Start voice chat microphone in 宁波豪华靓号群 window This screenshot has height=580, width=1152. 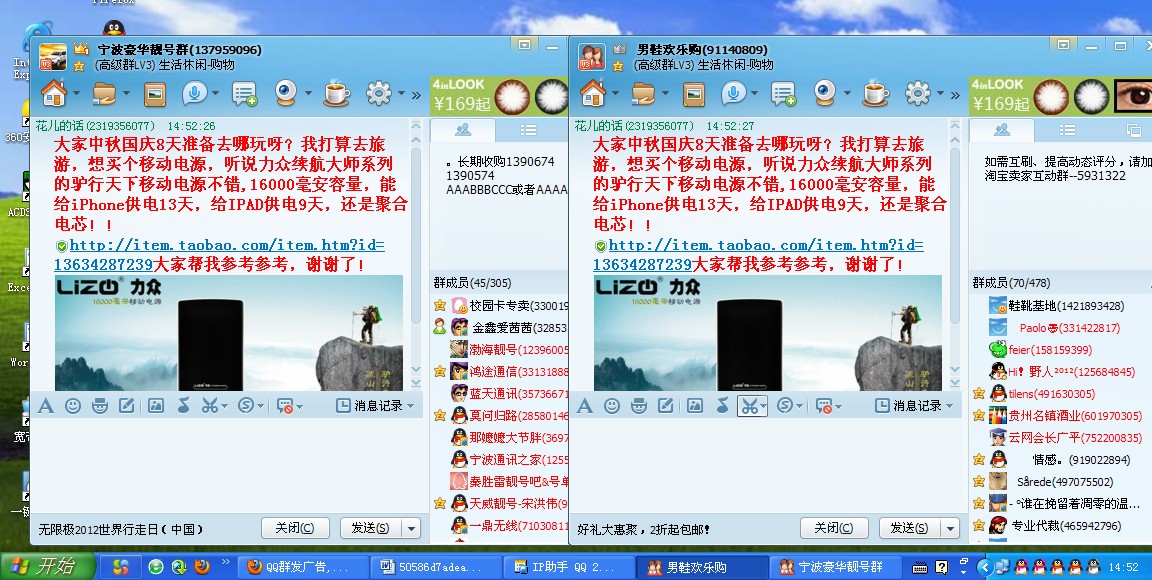(194, 93)
